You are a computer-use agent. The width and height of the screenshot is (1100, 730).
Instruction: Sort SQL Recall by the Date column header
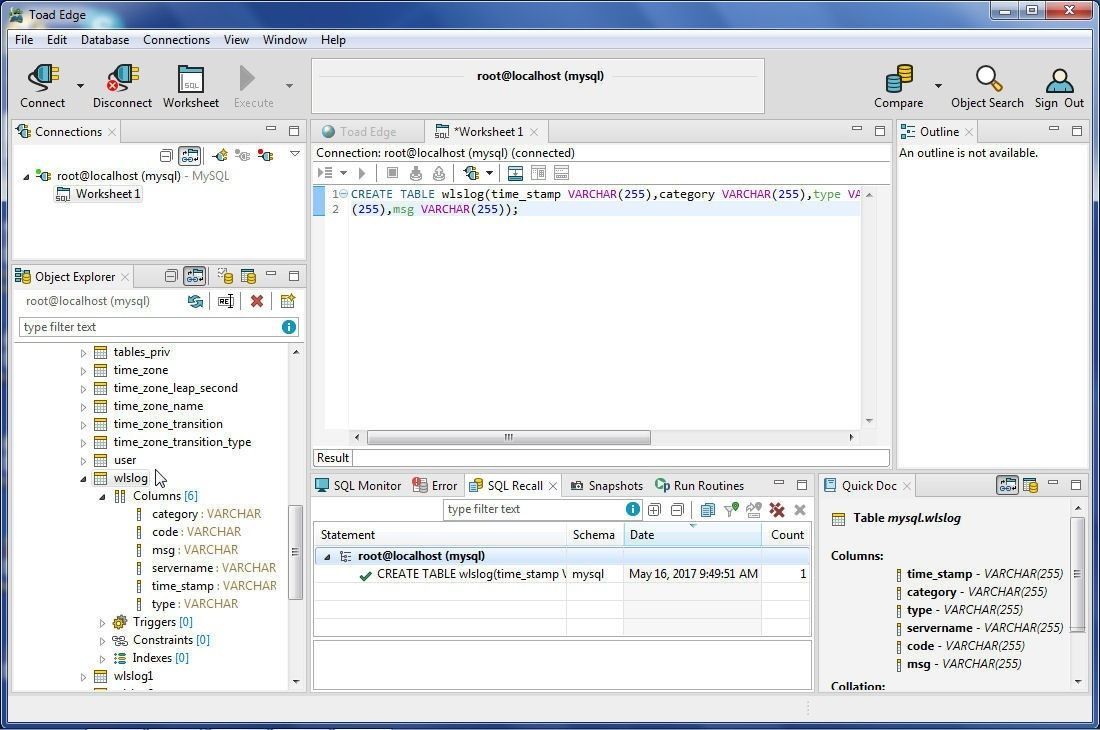click(692, 535)
